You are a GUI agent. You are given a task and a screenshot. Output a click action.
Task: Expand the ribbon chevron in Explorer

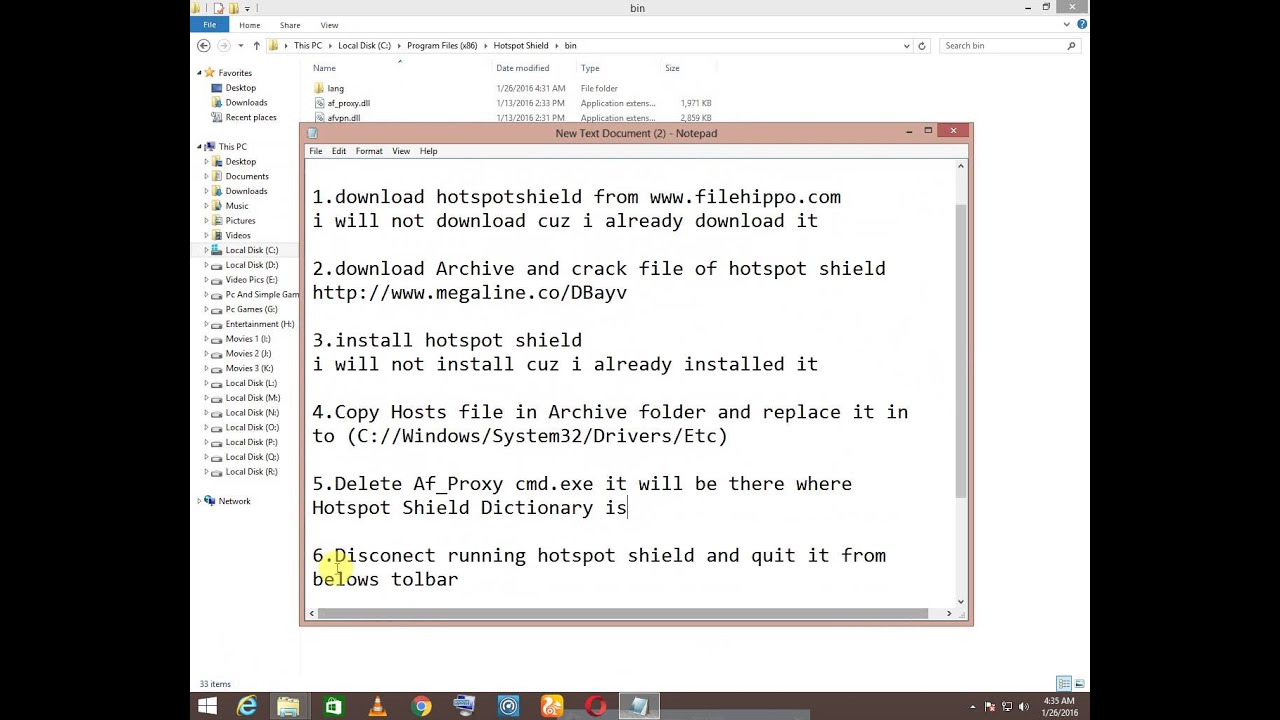tap(1068, 25)
